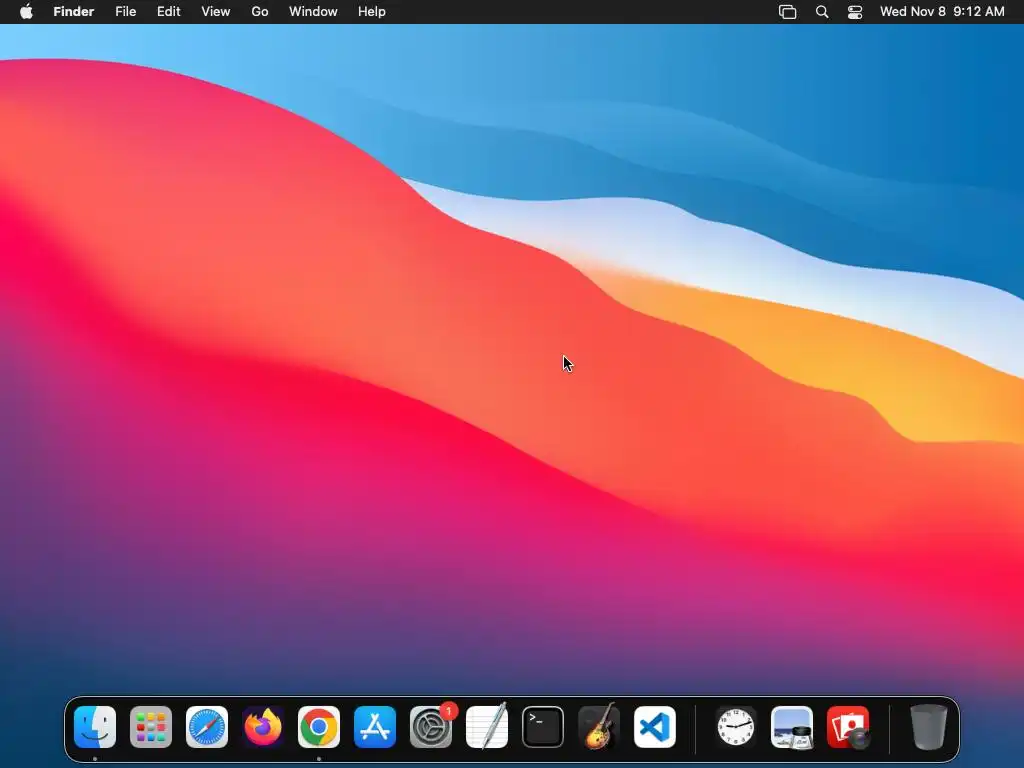Click the date and time display
1024x768 pixels.
[x=942, y=12]
